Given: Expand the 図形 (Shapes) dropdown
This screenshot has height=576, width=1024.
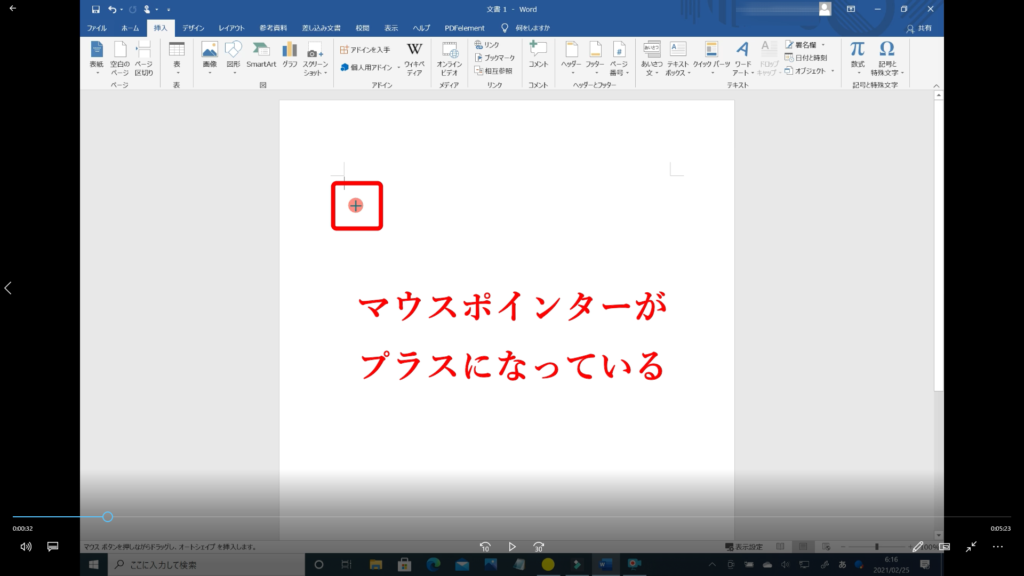Looking at the screenshot, I should pyautogui.click(x=233, y=72).
